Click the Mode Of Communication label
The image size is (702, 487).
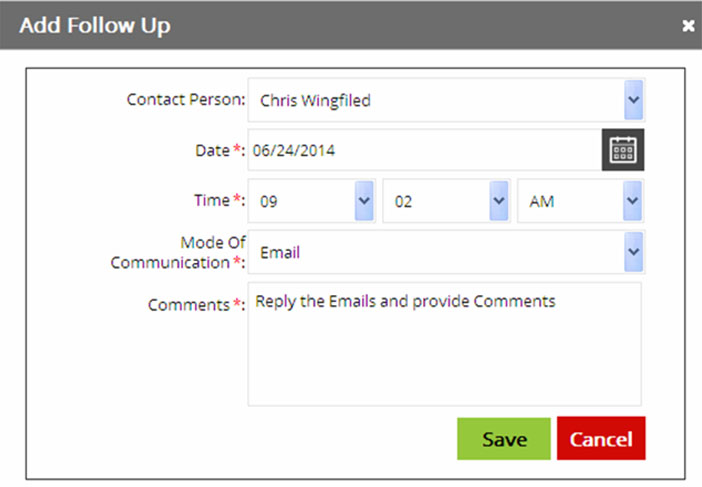[178, 252]
